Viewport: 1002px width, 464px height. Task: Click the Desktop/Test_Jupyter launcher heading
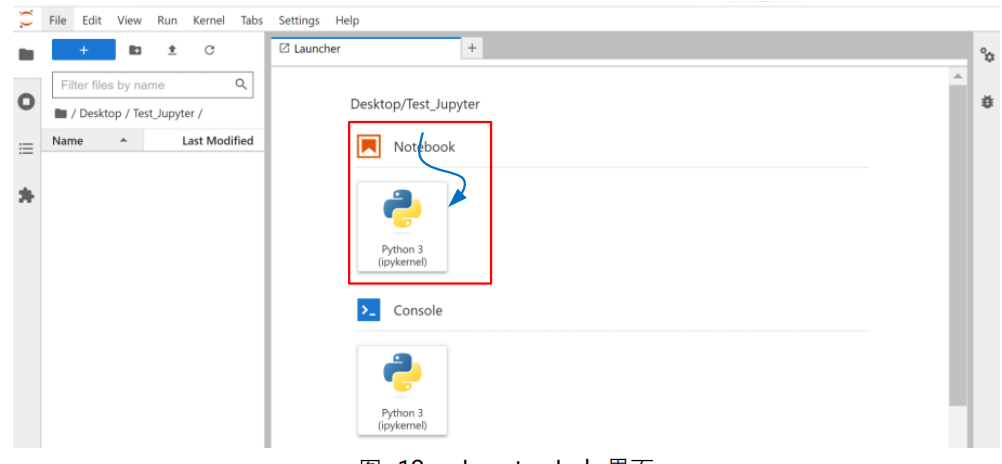[415, 104]
